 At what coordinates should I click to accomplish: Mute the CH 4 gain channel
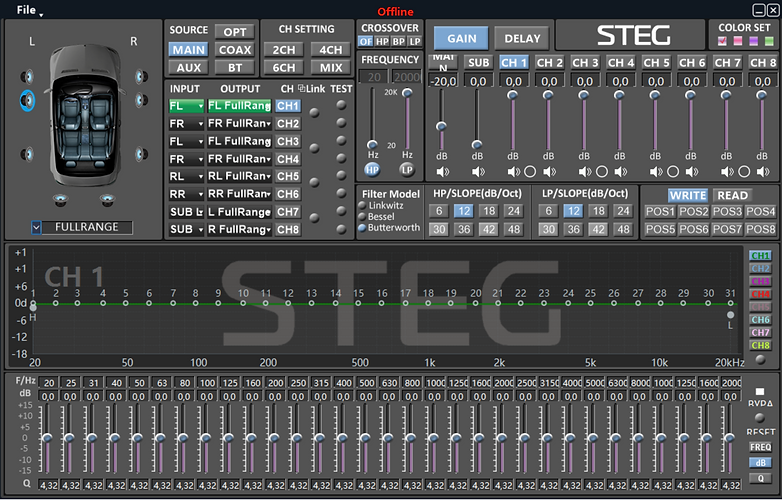(x=620, y=172)
